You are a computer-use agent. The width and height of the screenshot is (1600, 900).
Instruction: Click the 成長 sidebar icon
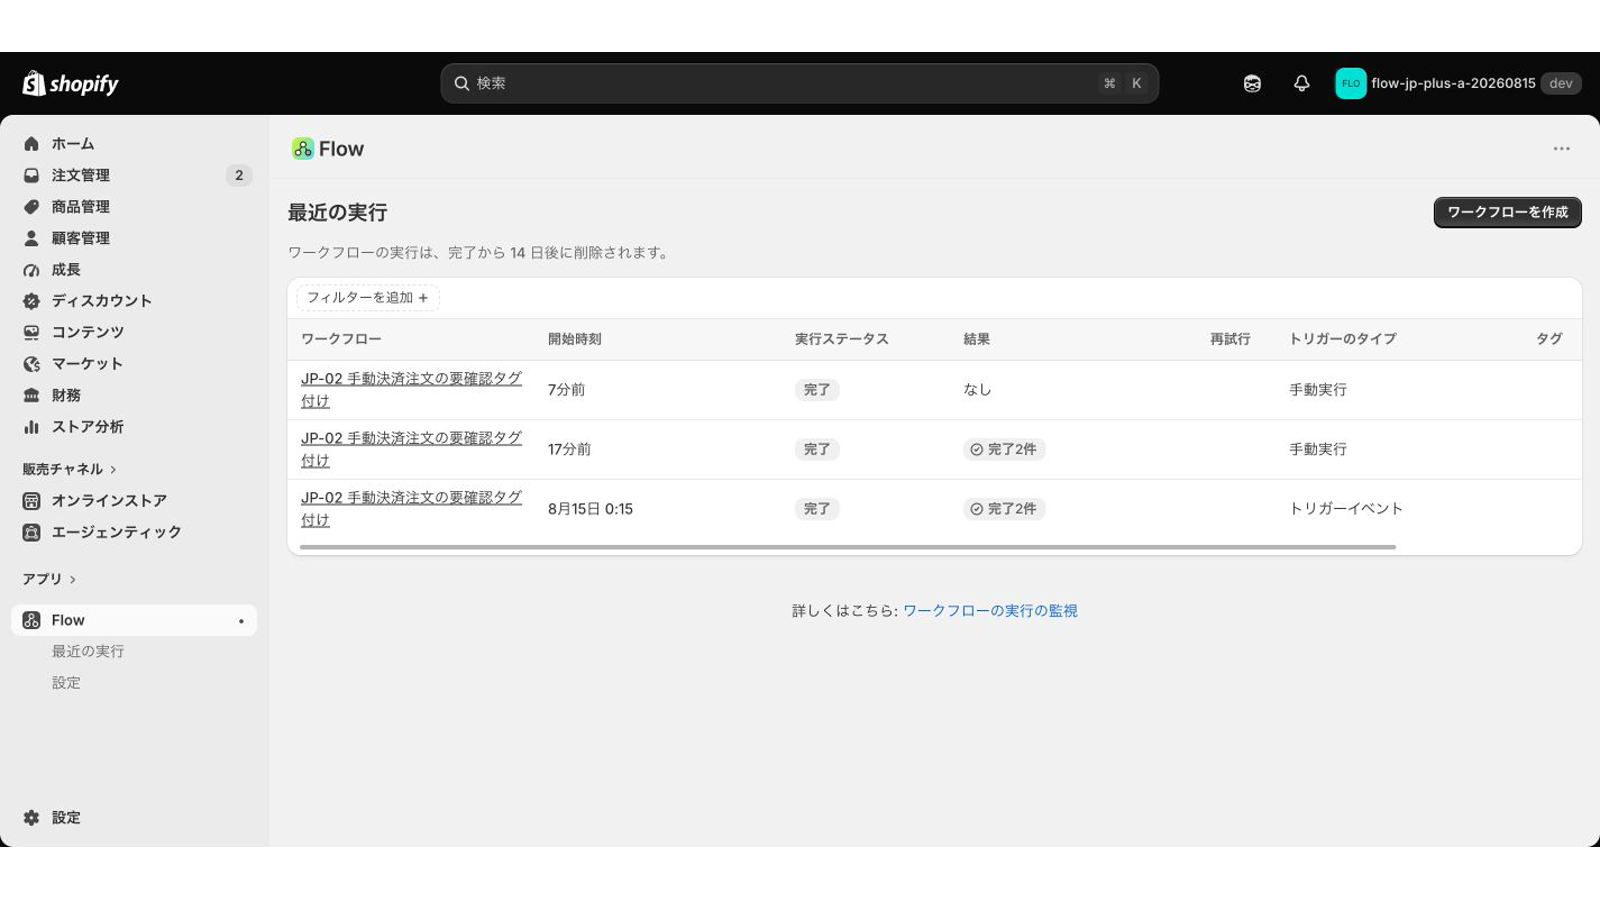32,270
